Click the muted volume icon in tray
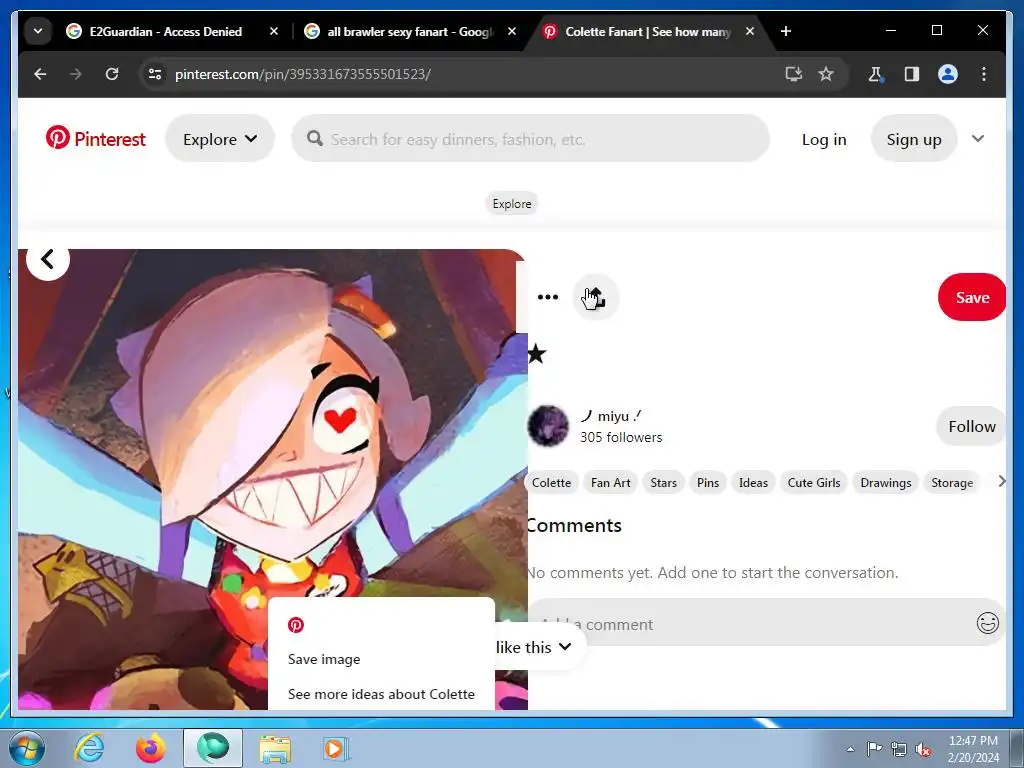1024x768 pixels. point(923,749)
